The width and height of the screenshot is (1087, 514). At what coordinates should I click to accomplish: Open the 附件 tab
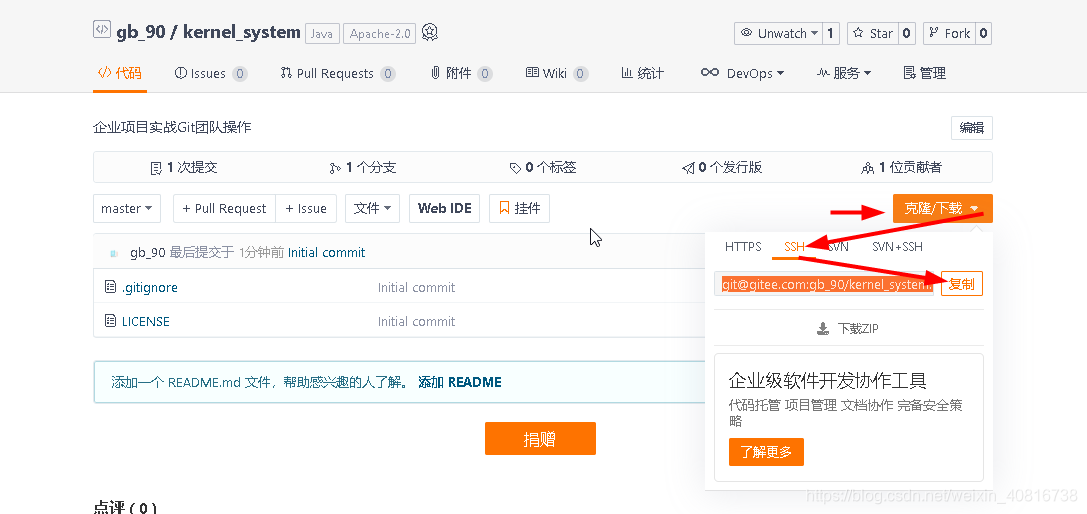(461, 73)
